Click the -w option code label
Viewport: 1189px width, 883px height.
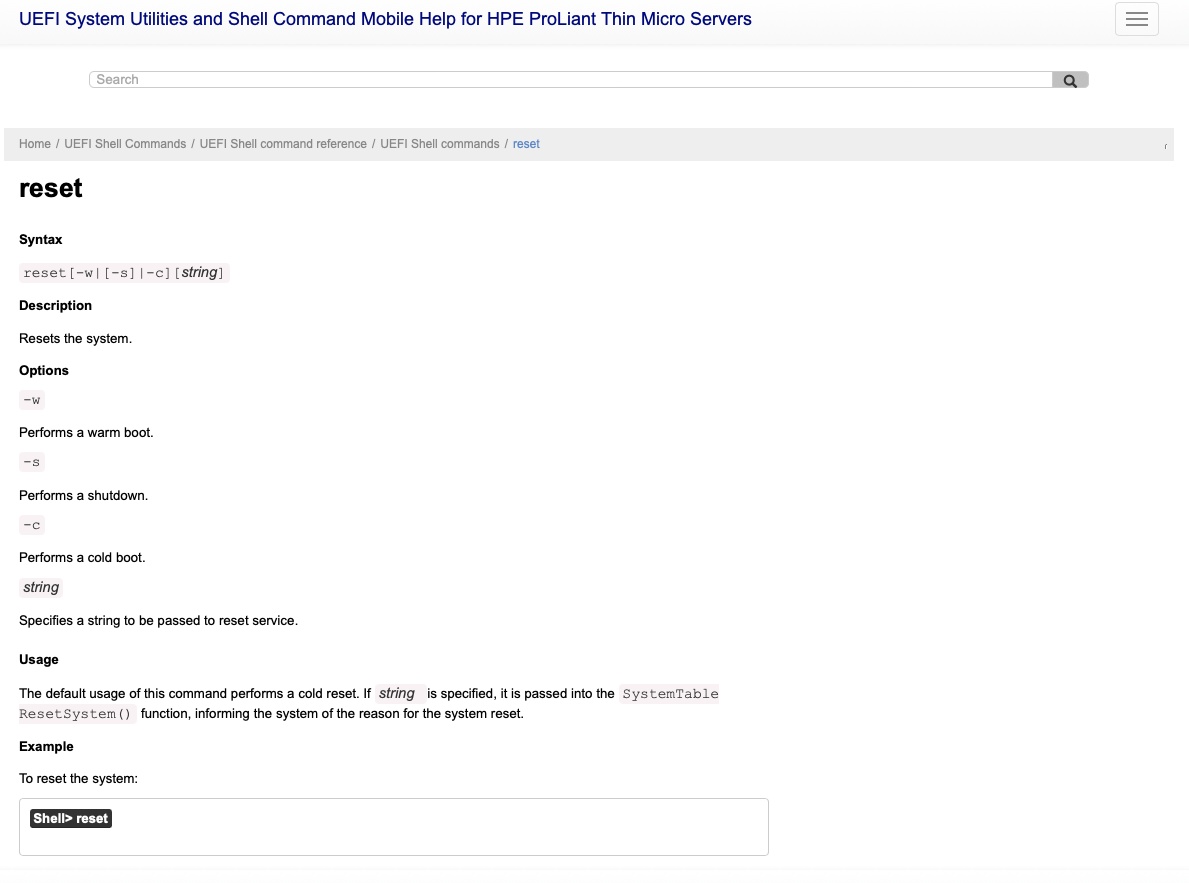pyautogui.click(x=32, y=400)
